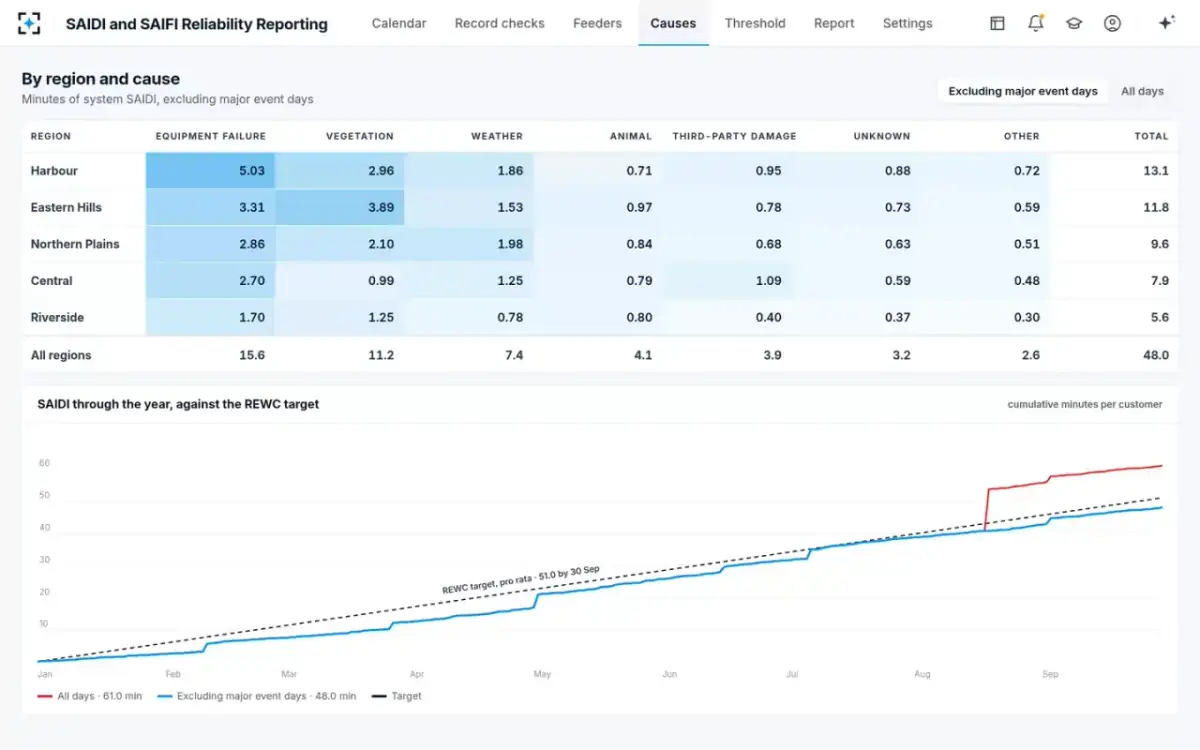Click Riverside equipment failure cell 1.70
Viewport: 1200px width, 750px height.
pyautogui.click(x=210, y=317)
